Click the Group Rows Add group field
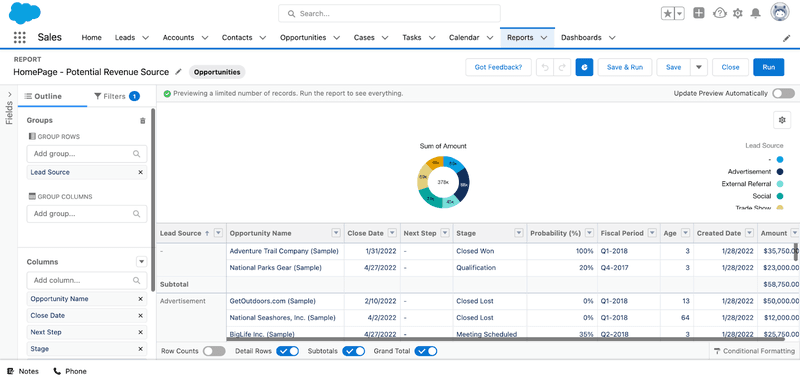Viewport: 800px width, 382px height. click(87, 154)
